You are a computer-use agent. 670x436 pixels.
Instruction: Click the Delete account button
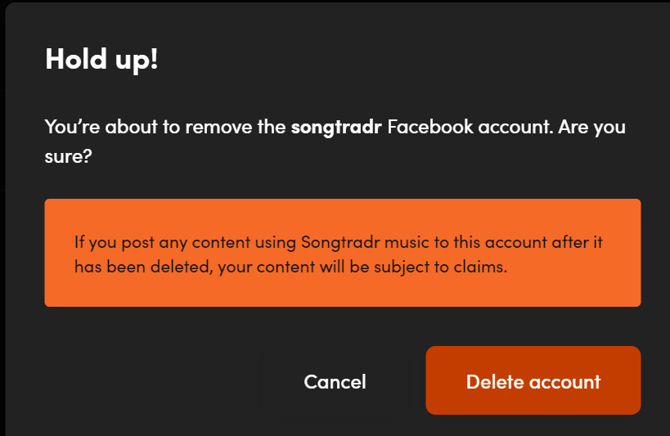pos(533,381)
